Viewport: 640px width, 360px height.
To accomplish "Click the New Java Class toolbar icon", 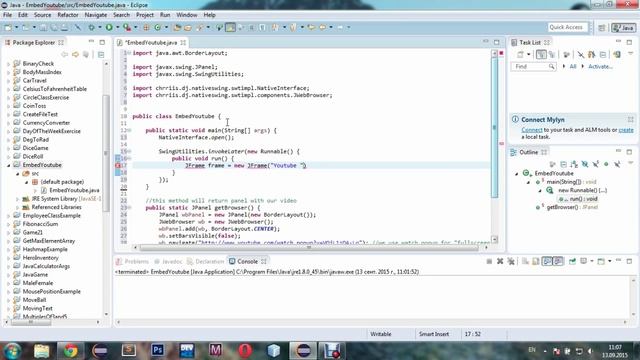I will tap(158, 27).
